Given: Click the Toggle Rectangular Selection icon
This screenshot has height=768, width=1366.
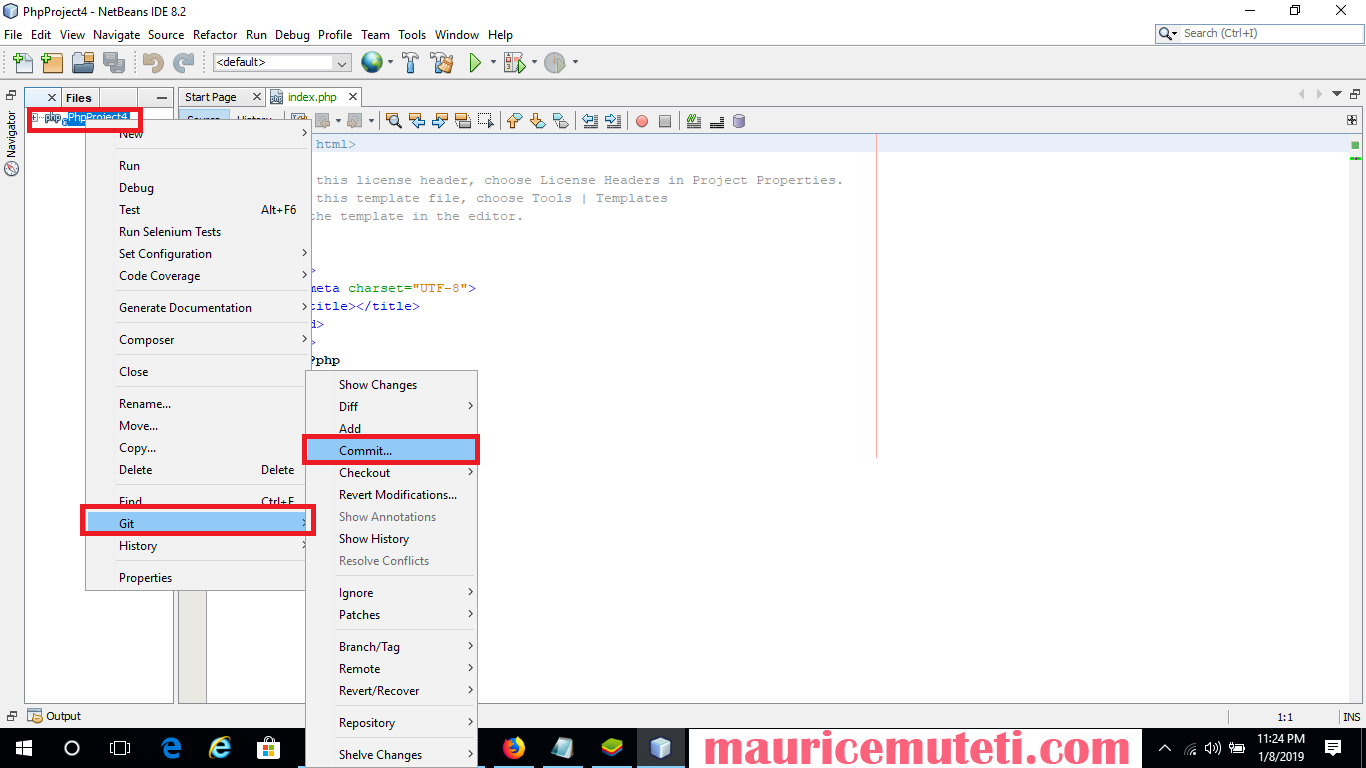Looking at the screenshot, I should tap(486, 121).
